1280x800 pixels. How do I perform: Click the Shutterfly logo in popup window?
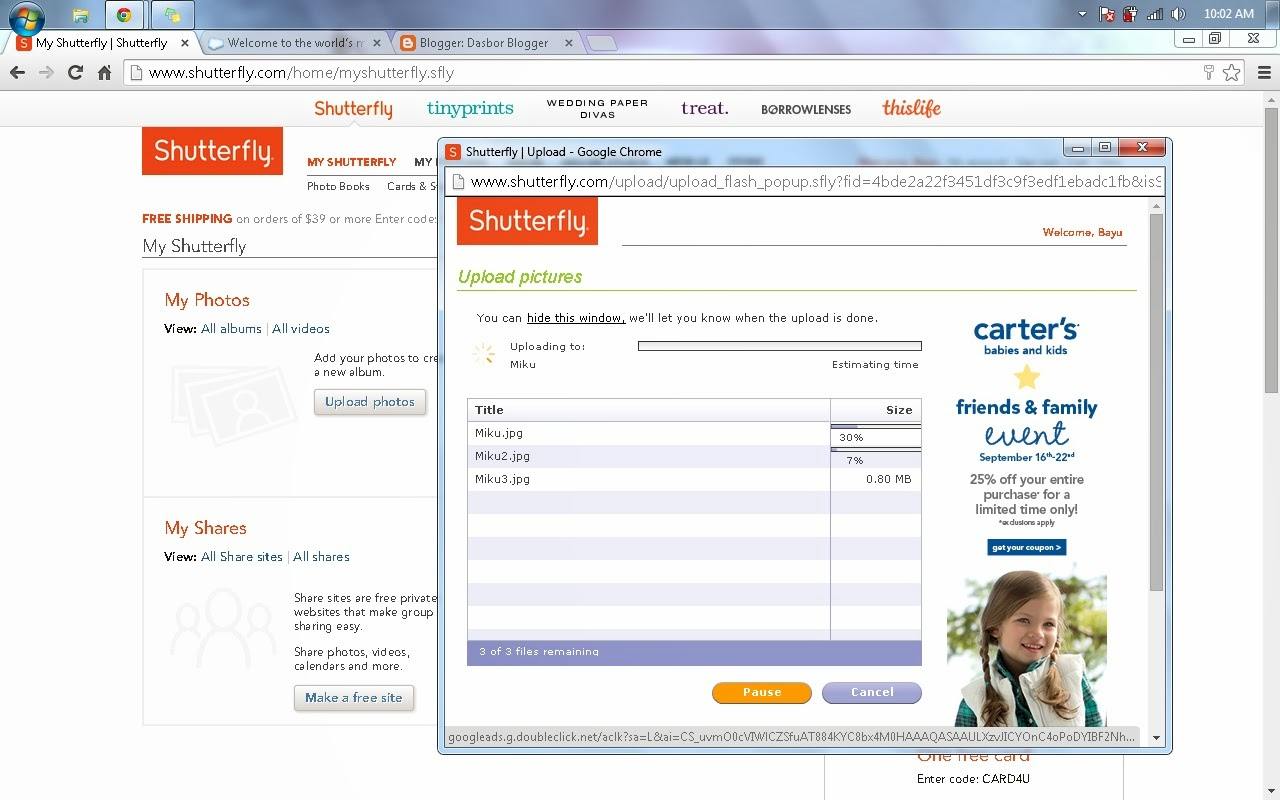coord(527,221)
